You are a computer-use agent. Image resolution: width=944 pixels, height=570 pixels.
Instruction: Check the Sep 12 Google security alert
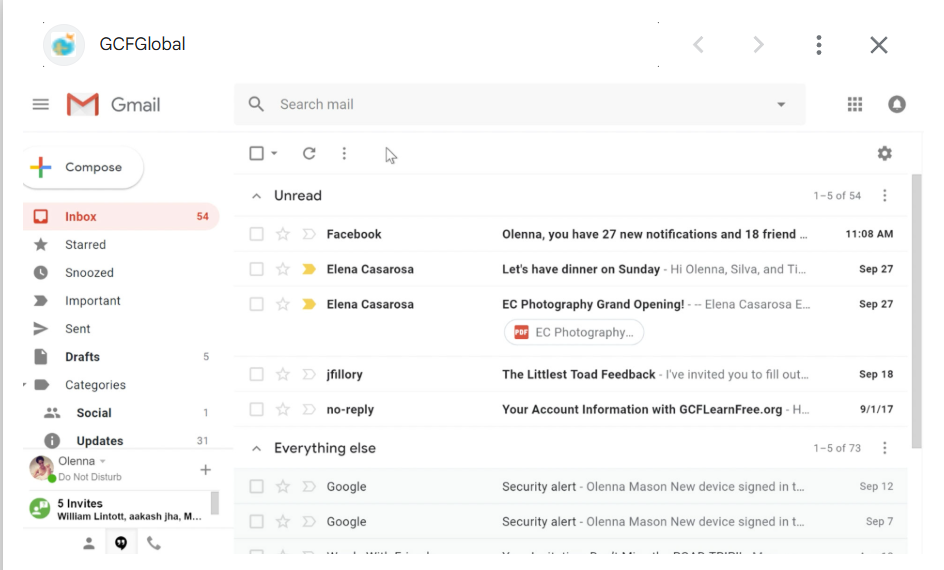tap(256, 486)
